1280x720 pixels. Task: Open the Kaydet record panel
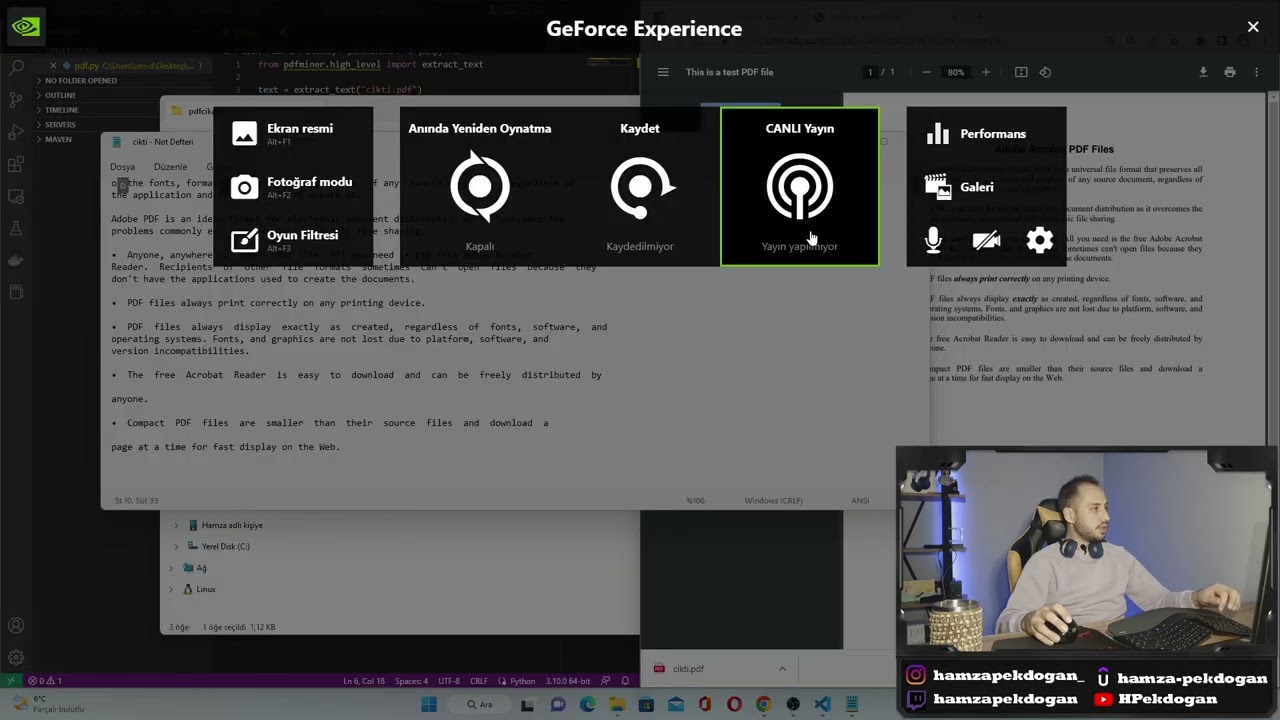[640, 187]
